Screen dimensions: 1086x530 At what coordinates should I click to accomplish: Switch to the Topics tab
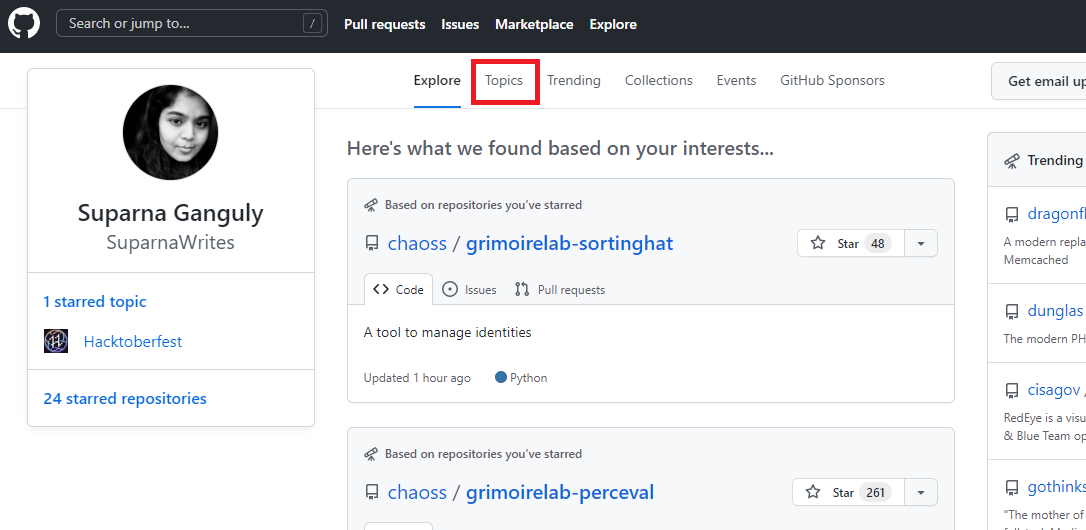point(504,81)
